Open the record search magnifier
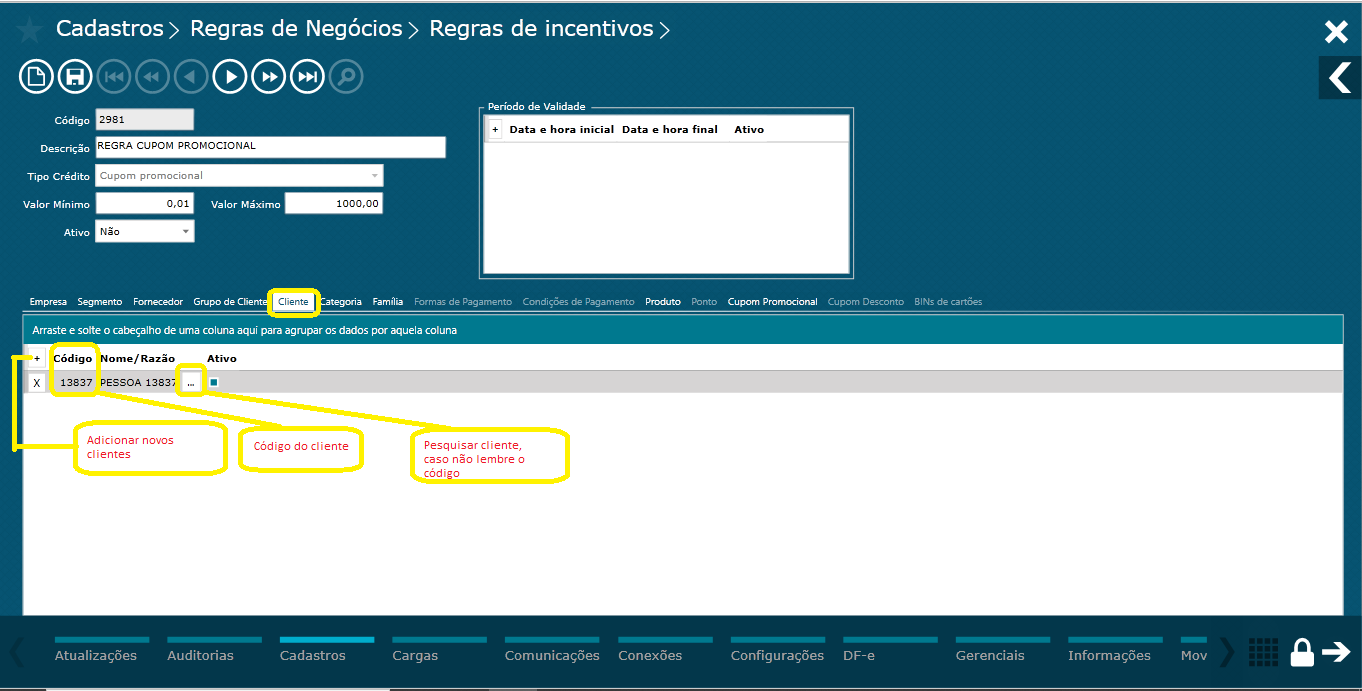The width and height of the screenshot is (1362, 691). click(346, 76)
